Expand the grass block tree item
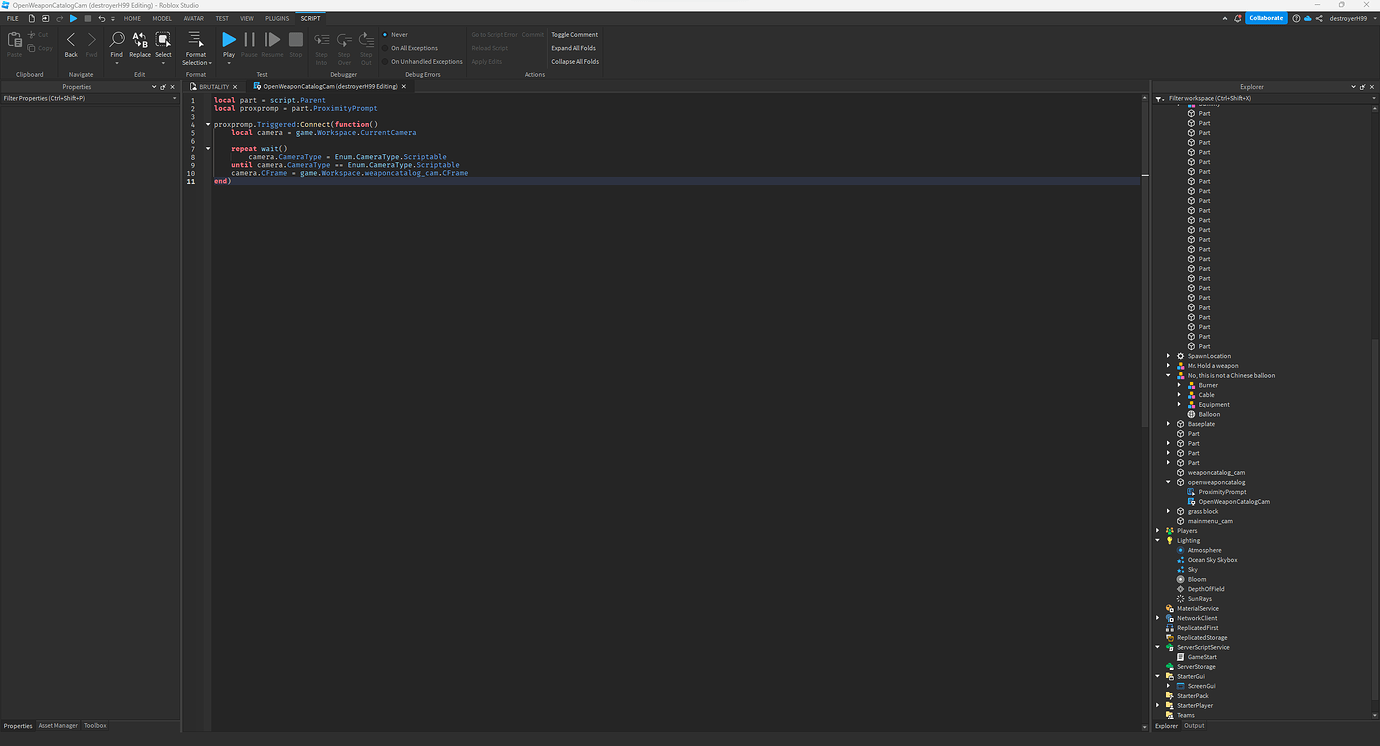This screenshot has height=746, width=1380. [x=1168, y=511]
